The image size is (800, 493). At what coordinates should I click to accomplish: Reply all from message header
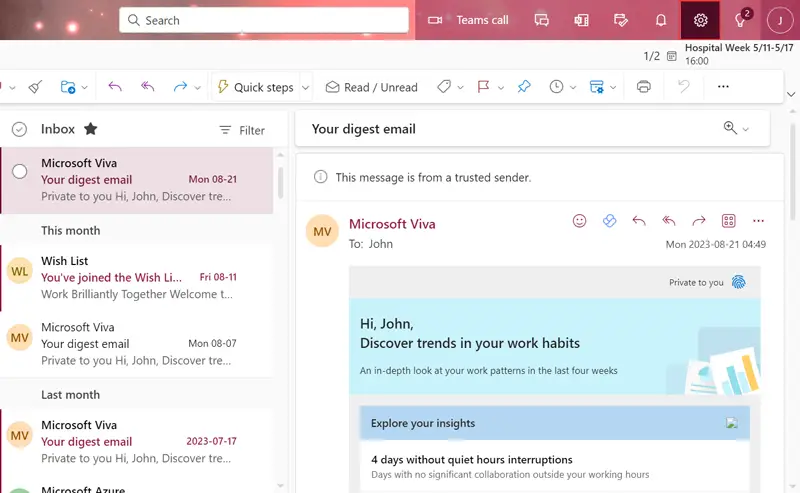(669, 221)
